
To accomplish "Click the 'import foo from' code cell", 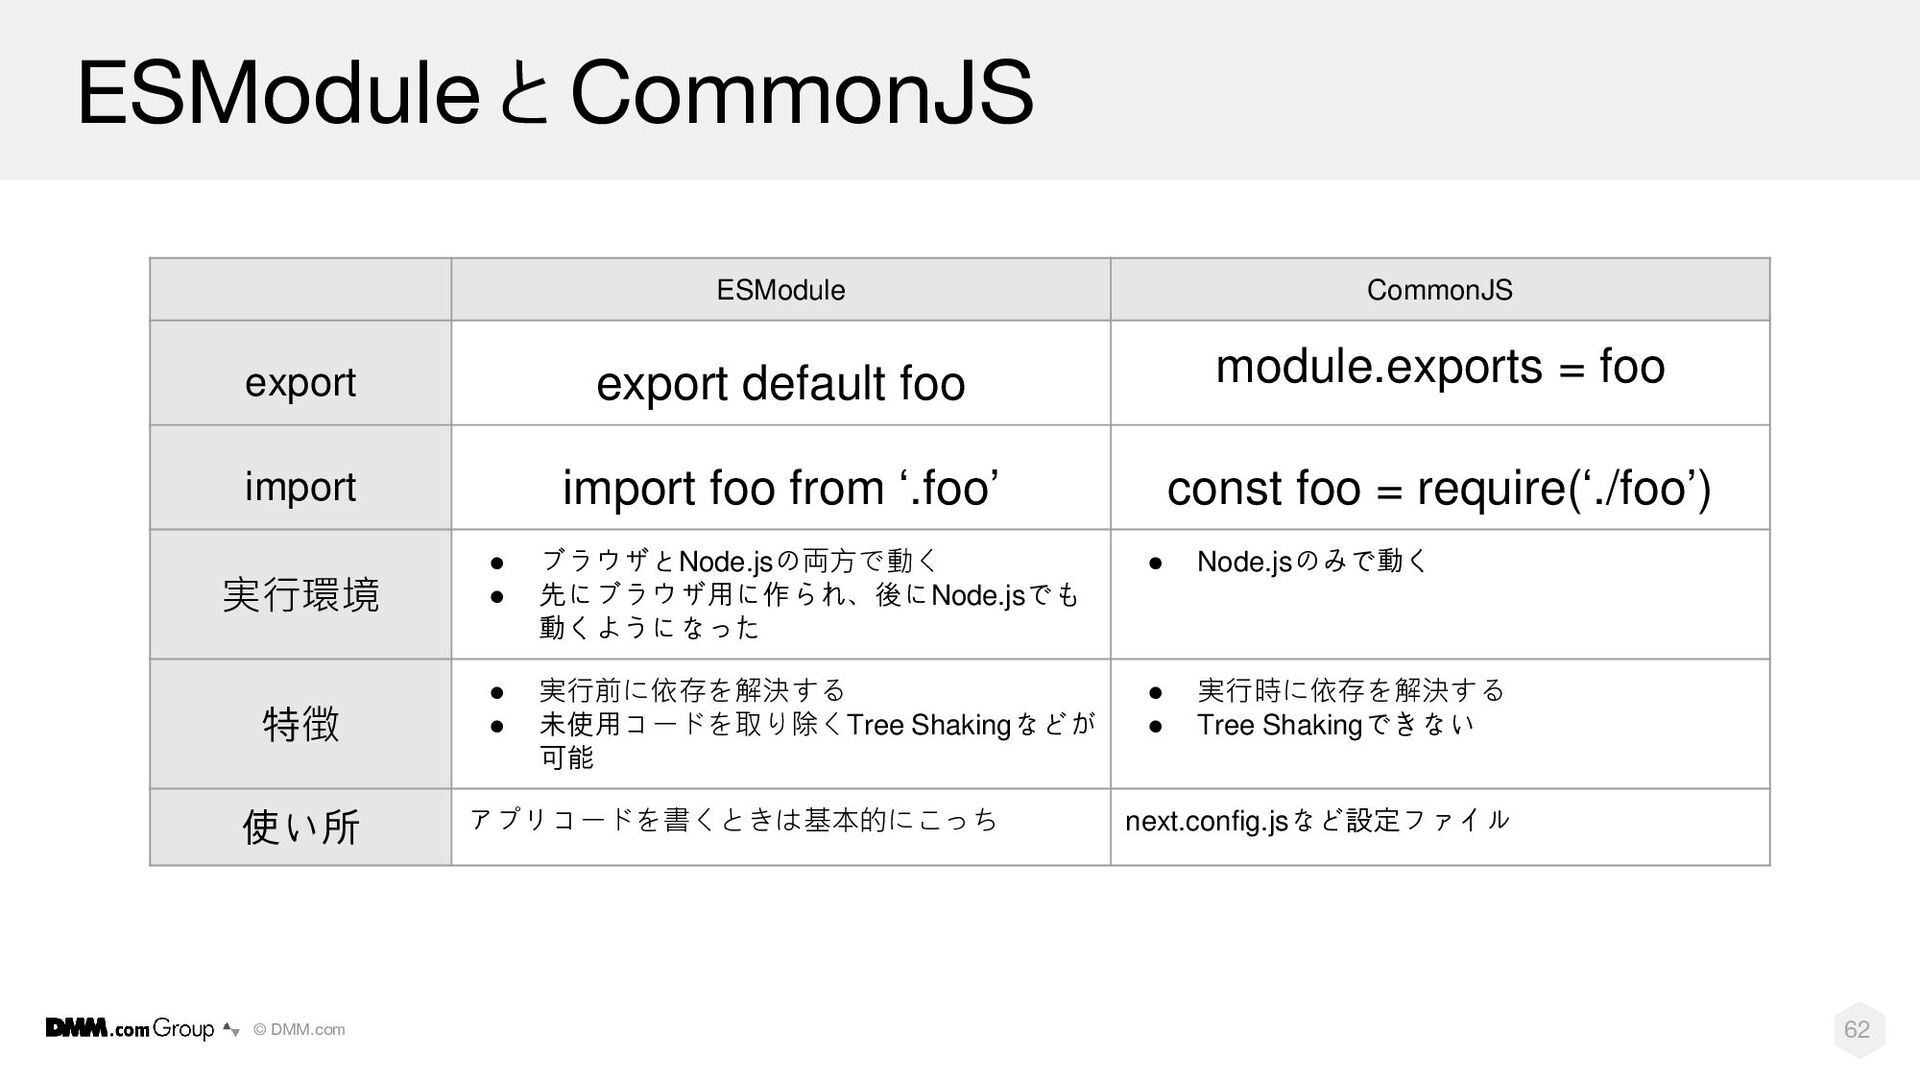I will [780, 477].
